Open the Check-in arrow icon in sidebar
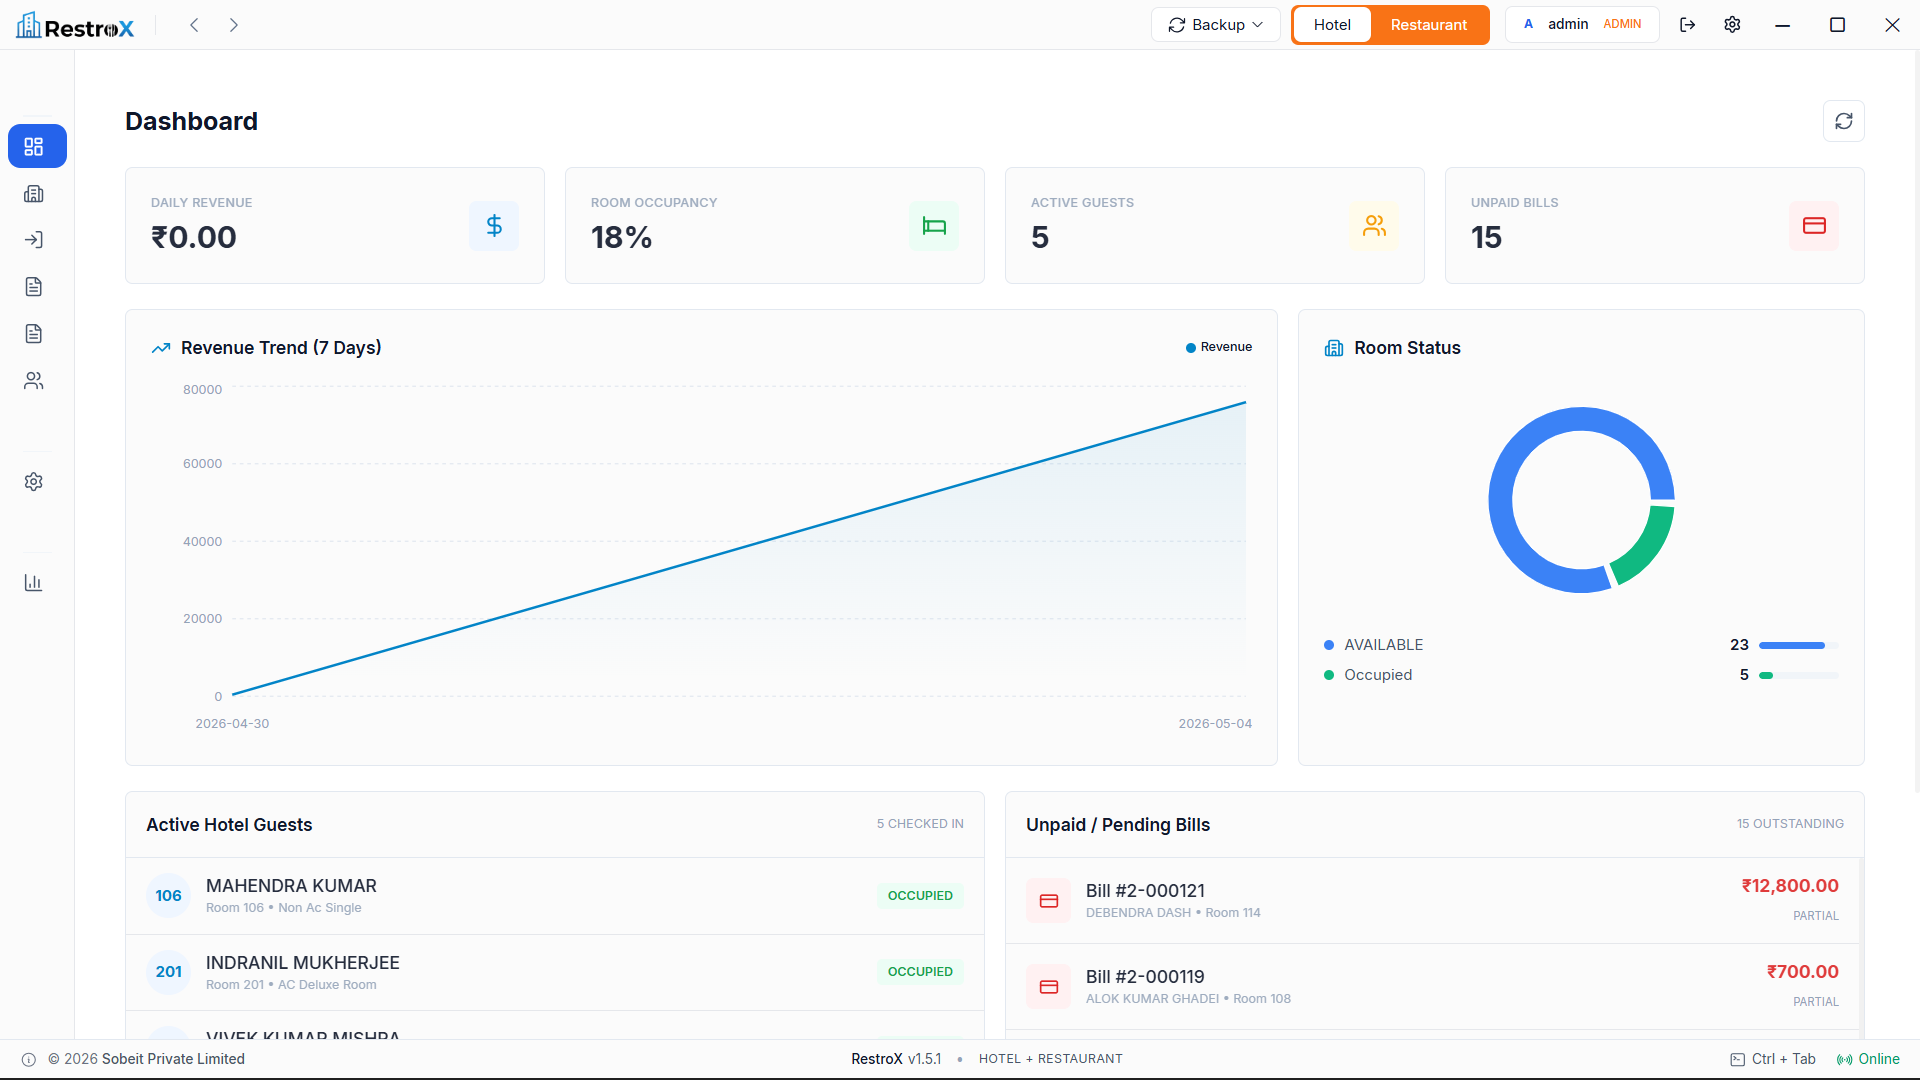Viewport: 1920px width, 1080px height. pyautogui.click(x=34, y=240)
